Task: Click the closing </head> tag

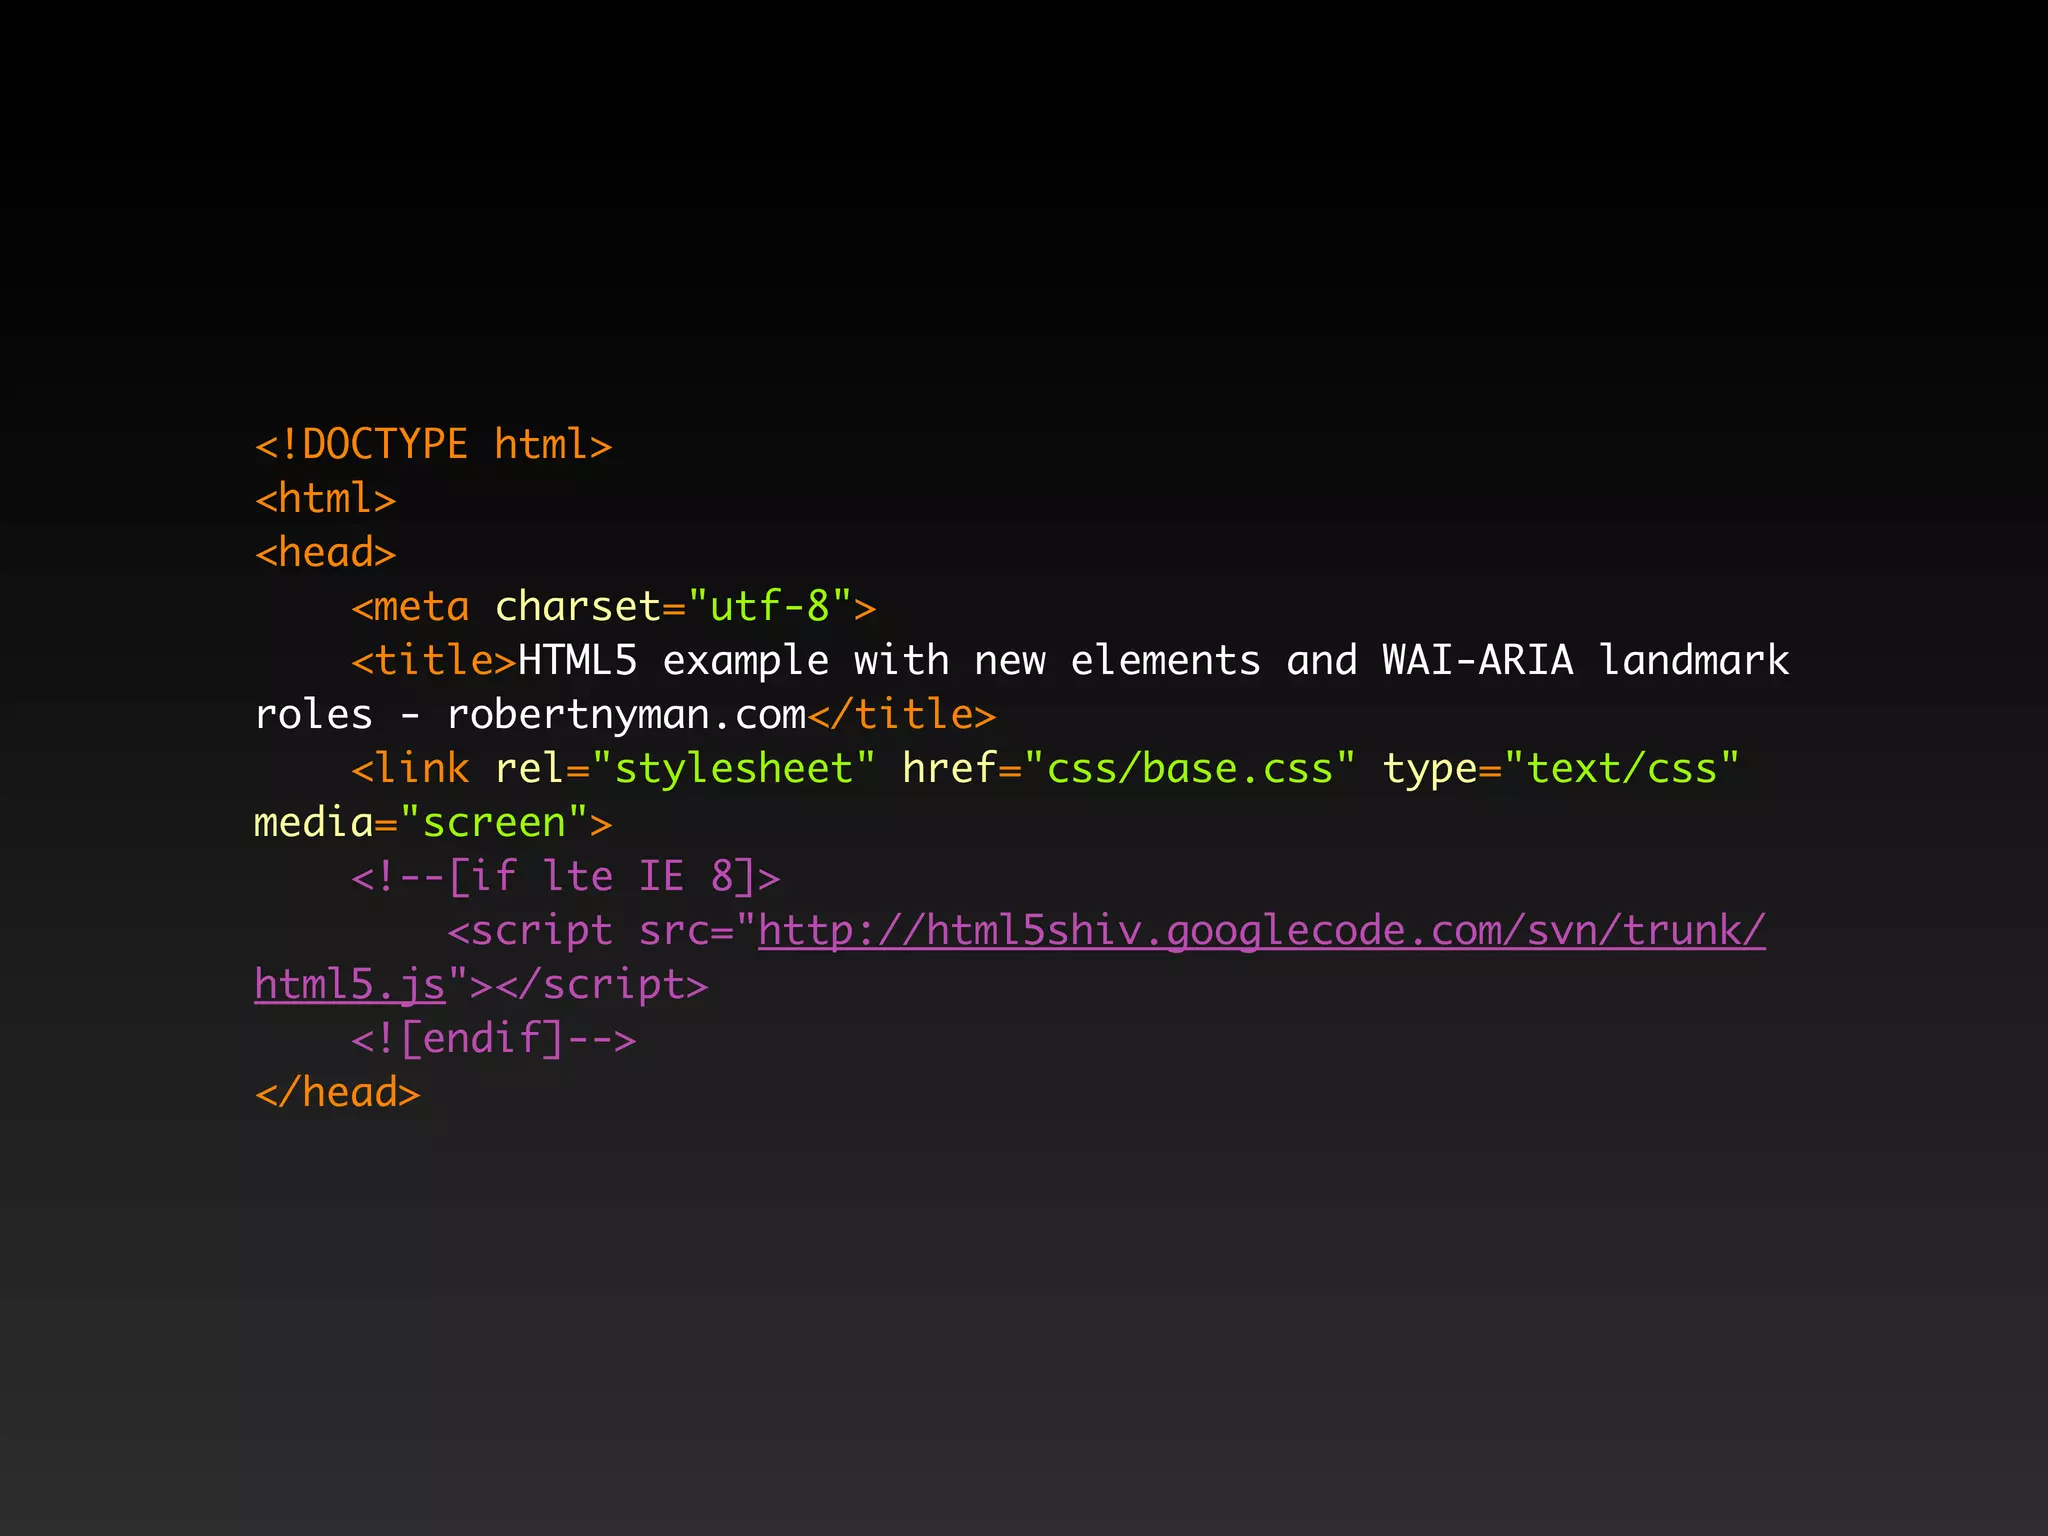Action: [x=337, y=1092]
